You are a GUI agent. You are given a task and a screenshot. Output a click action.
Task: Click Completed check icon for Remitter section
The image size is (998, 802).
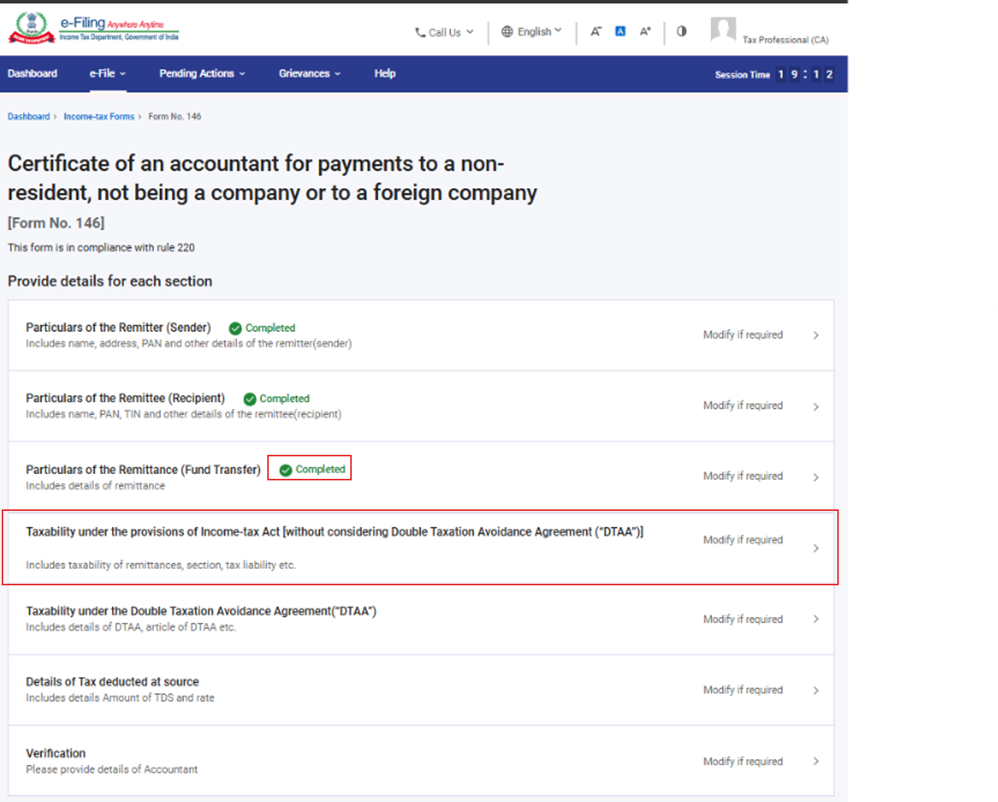click(235, 328)
